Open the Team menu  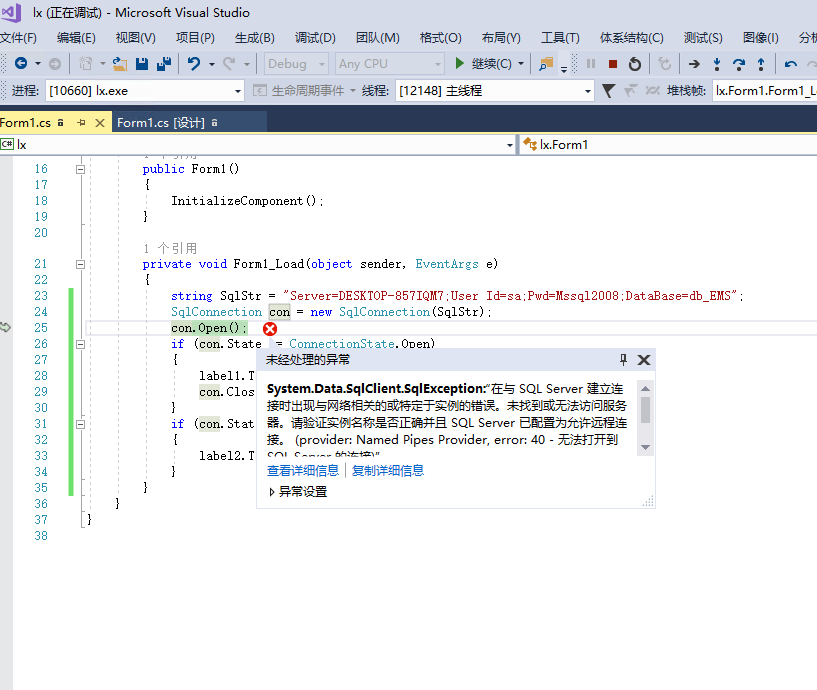[378, 38]
